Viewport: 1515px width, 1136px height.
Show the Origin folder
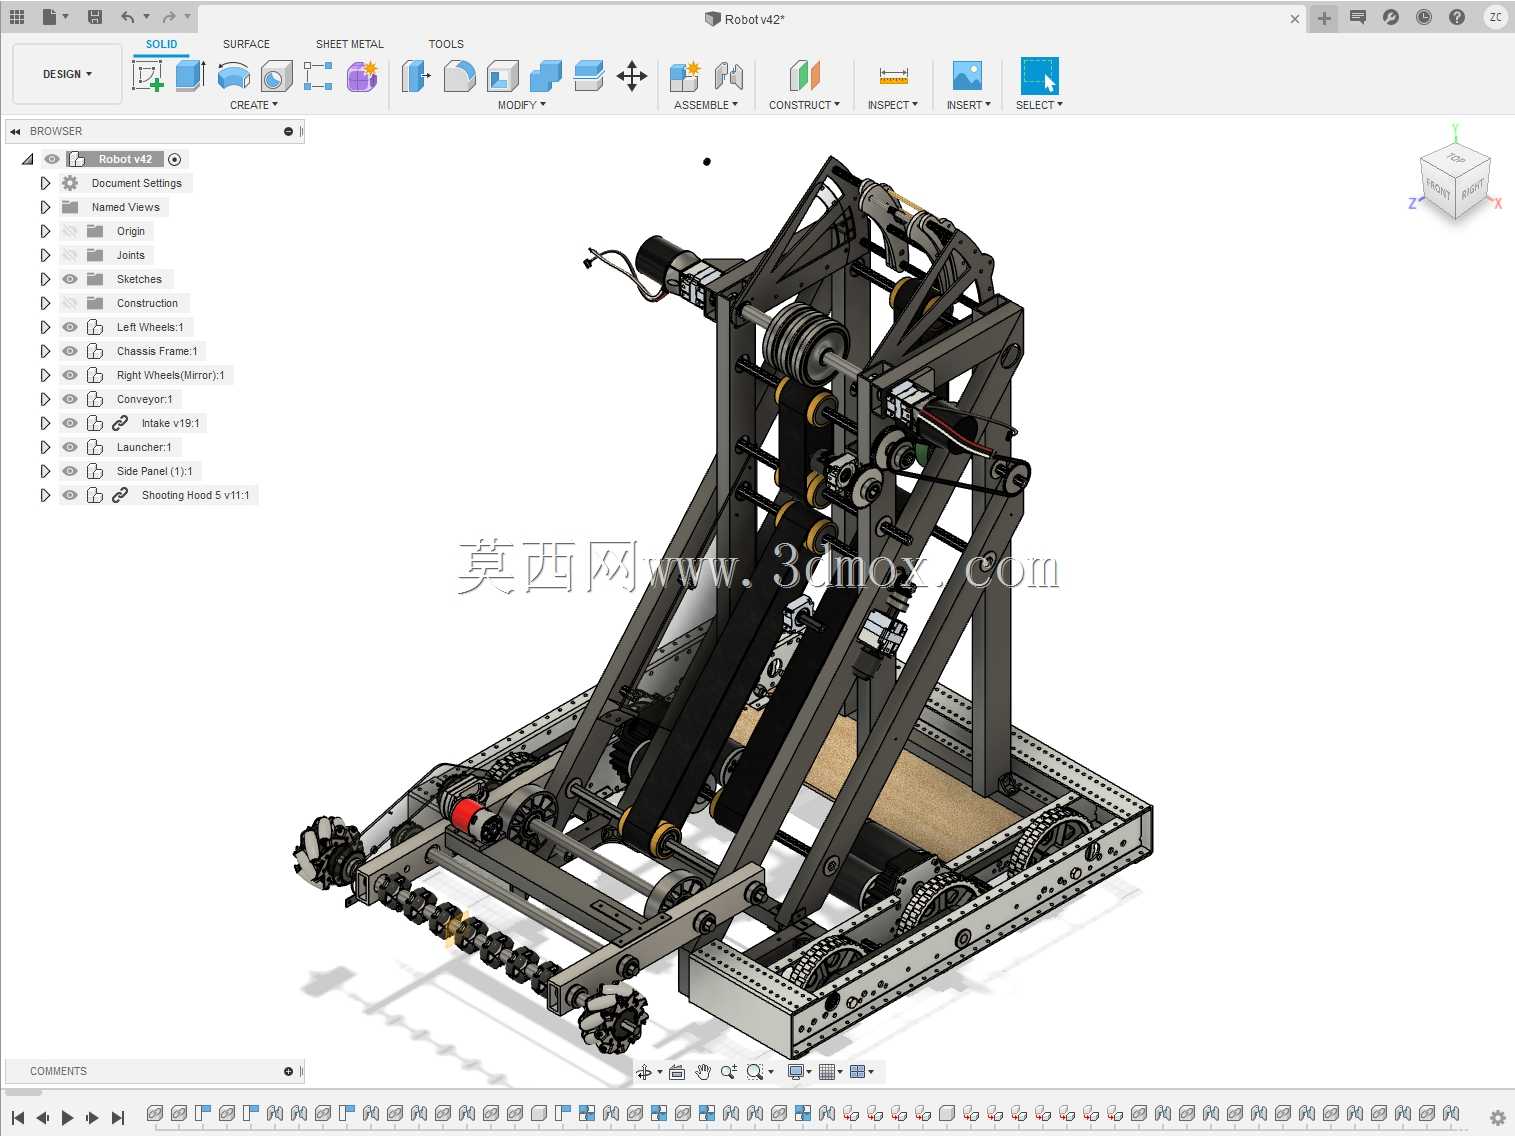click(x=70, y=231)
